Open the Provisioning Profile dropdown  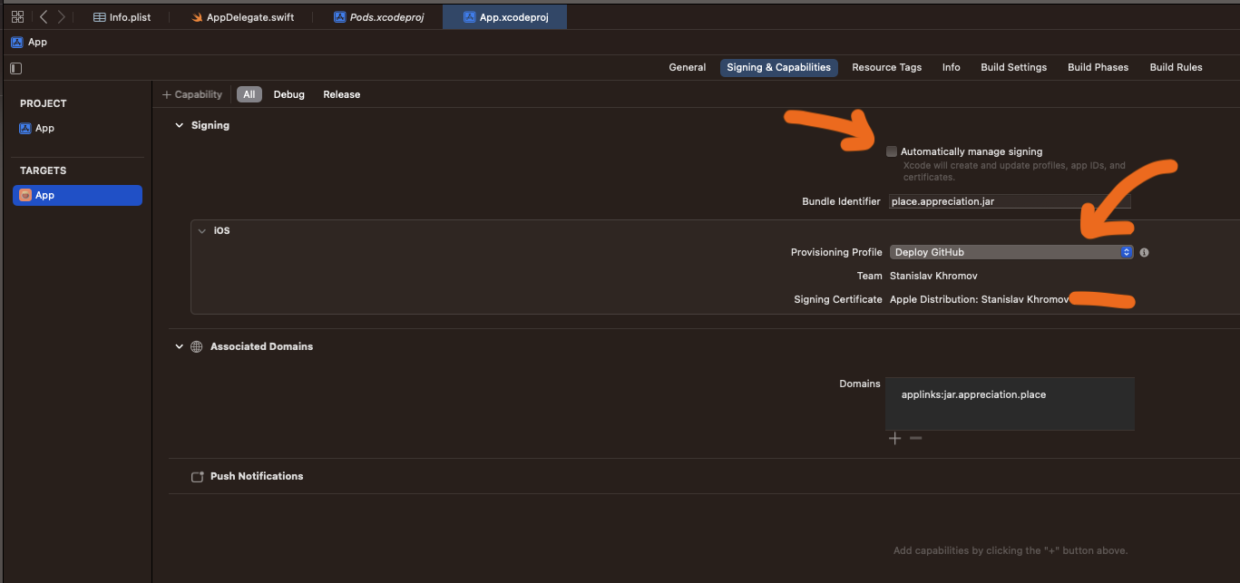(1011, 253)
